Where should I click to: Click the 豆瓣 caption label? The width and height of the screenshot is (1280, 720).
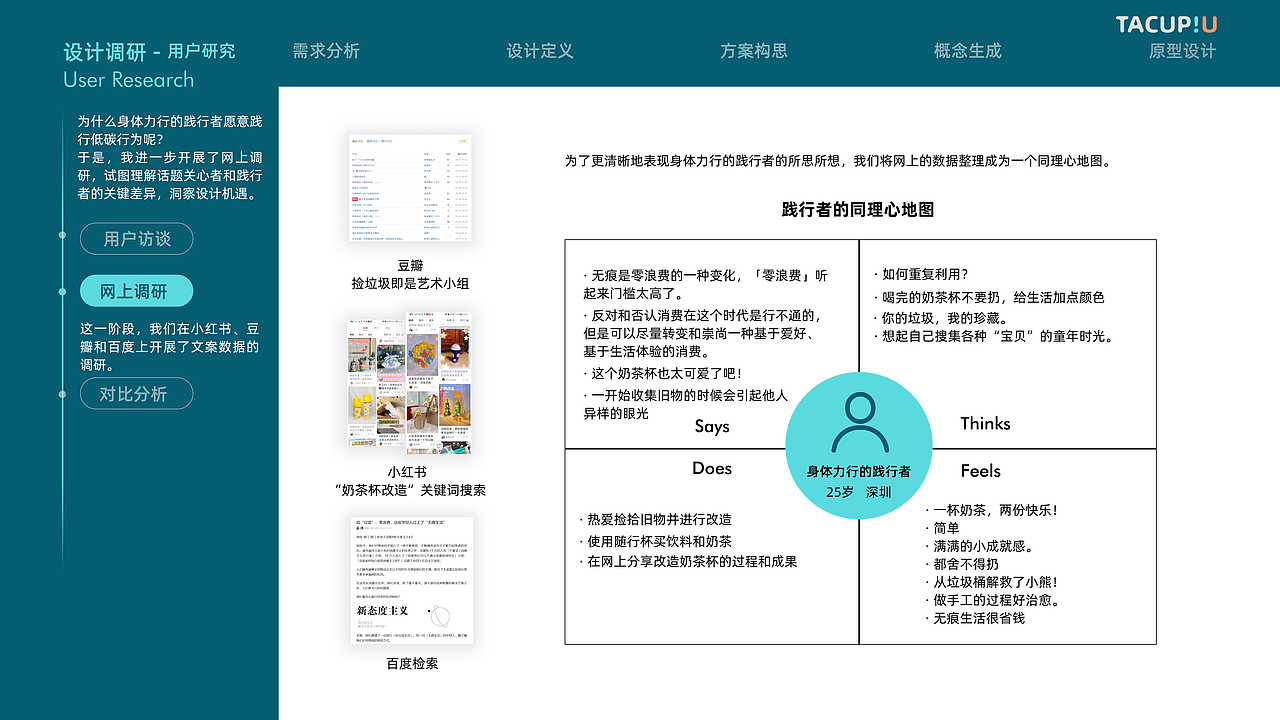(410, 265)
